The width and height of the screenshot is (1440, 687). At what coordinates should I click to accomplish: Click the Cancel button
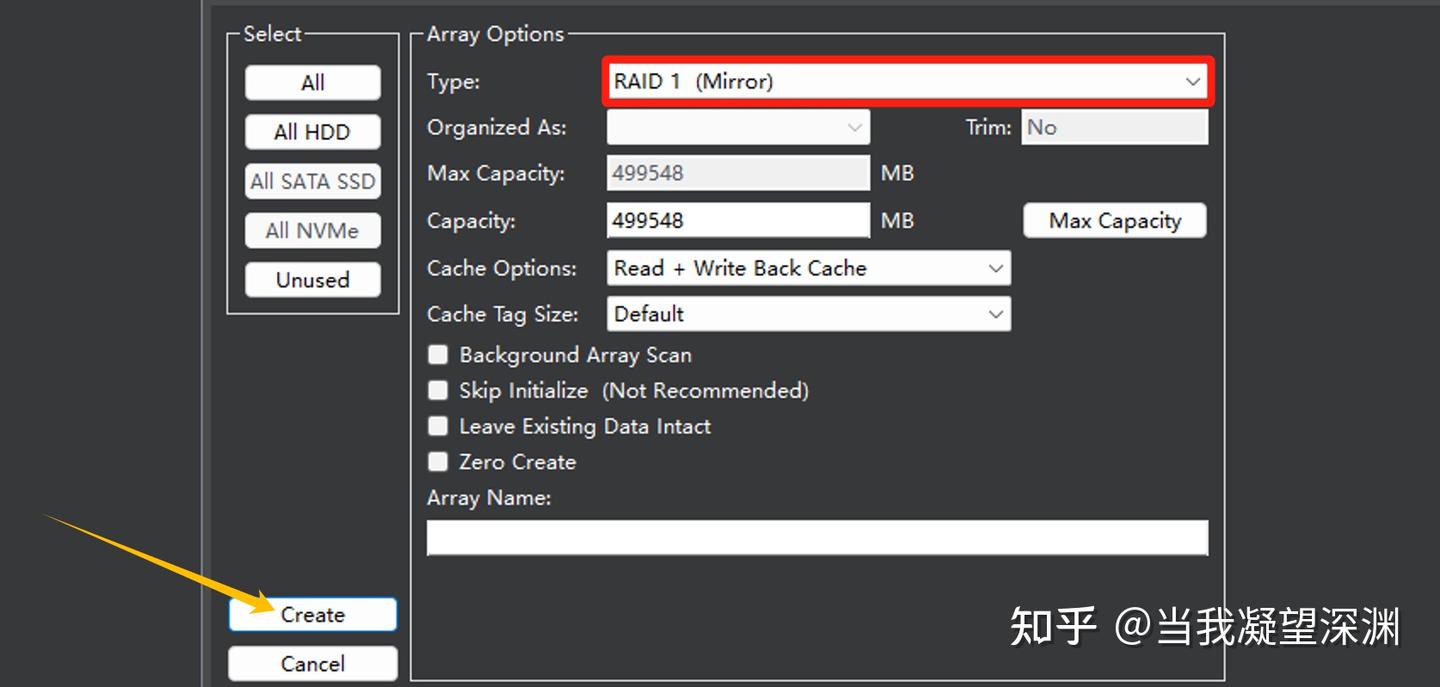point(312,662)
